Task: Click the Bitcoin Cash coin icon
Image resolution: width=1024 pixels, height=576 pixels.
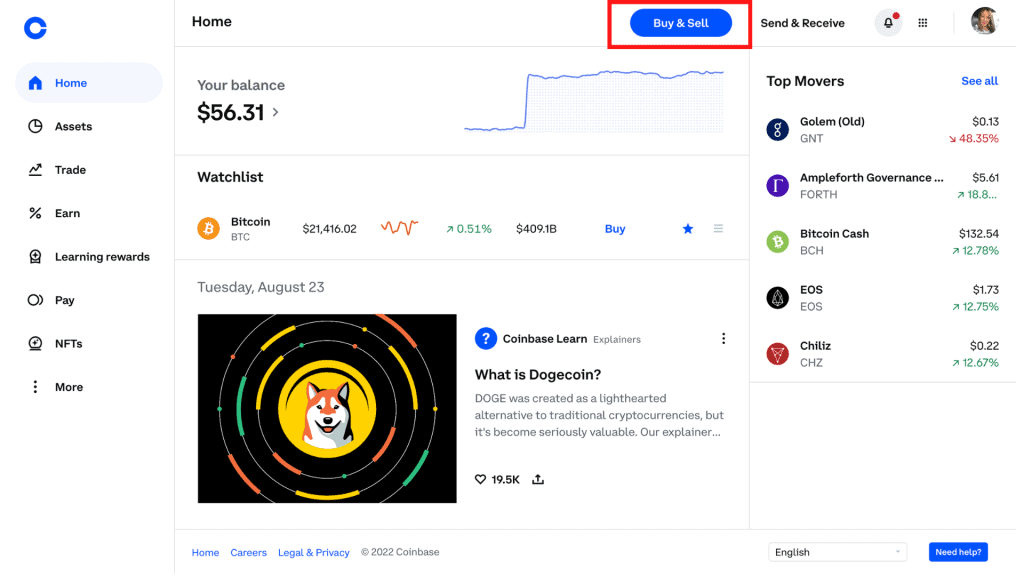Action: click(778, 242)
